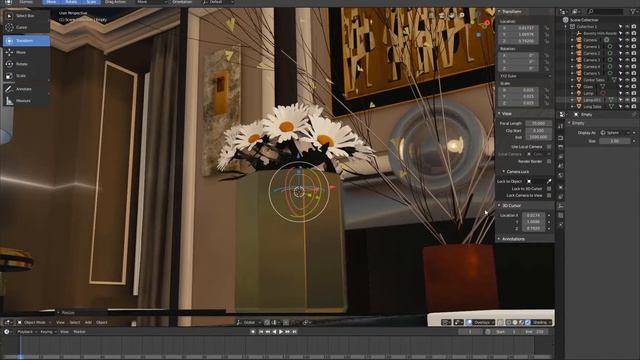The width and height of the screenshot is (640, 360).
Task: Click the Glass mesh icon in outliner
Action: [x=579, y=87]
